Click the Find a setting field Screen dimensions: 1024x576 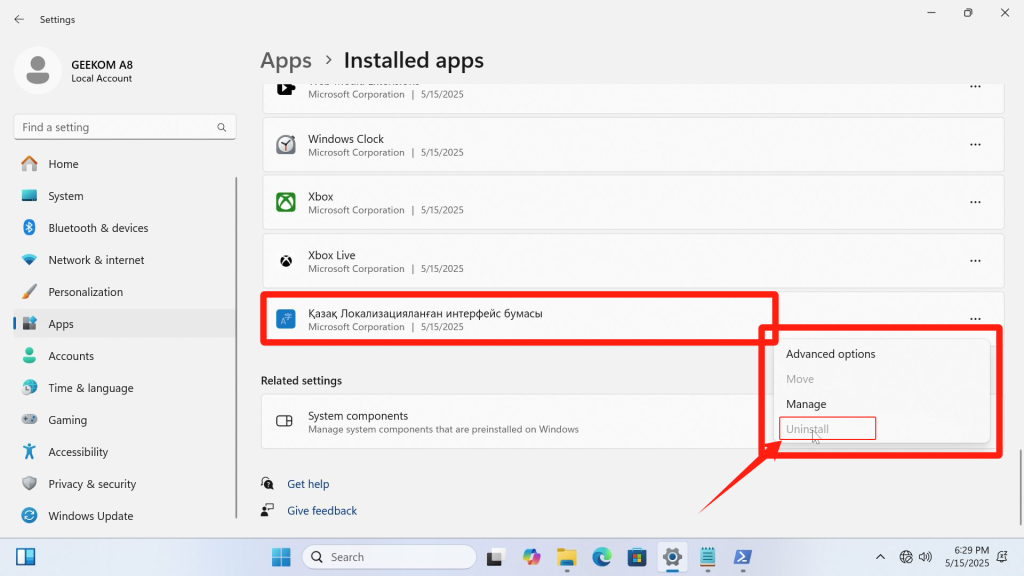pyautogui.click(x=125, y=127)
